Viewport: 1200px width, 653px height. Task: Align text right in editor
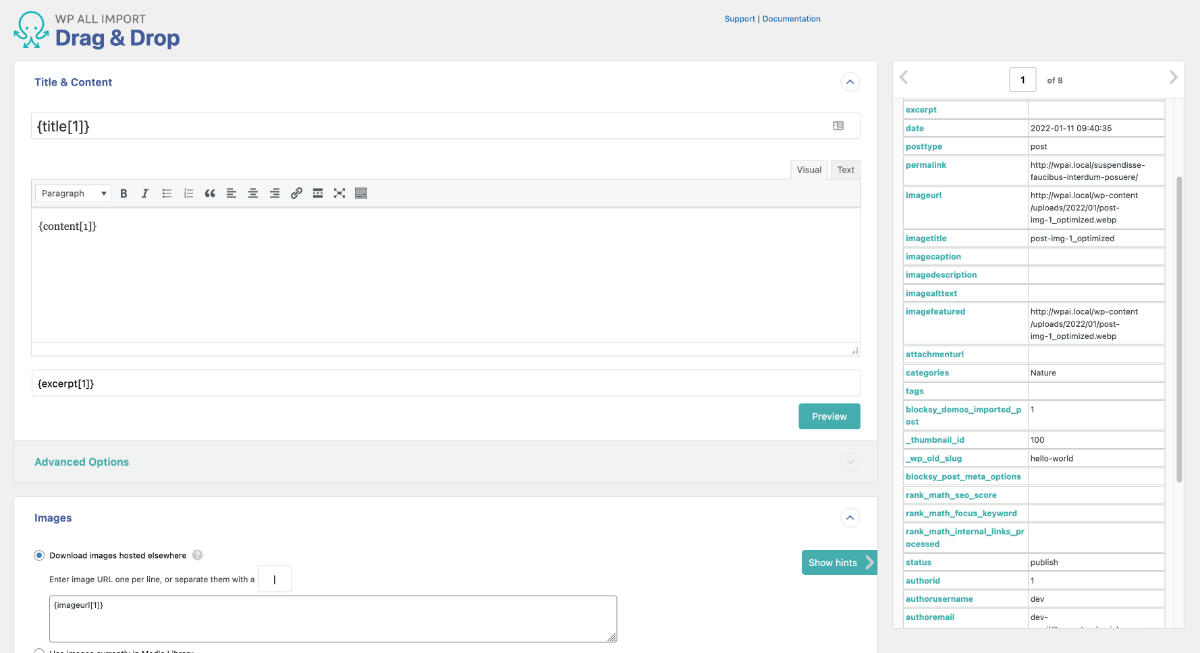[274, 193]
